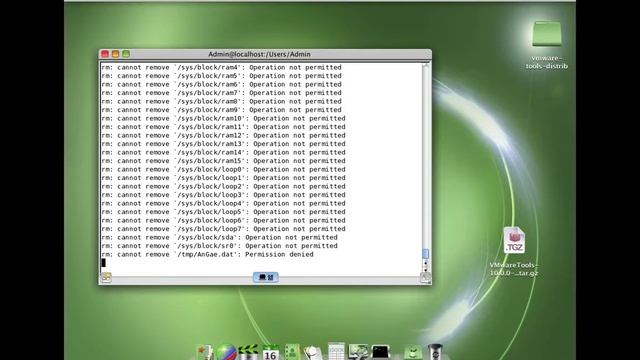Viewport: 640px width, 360px height.
Task: Click the /tmp/AnGae.dat Permission denied line
Action: pyautogui.click(x=207, y=254)
